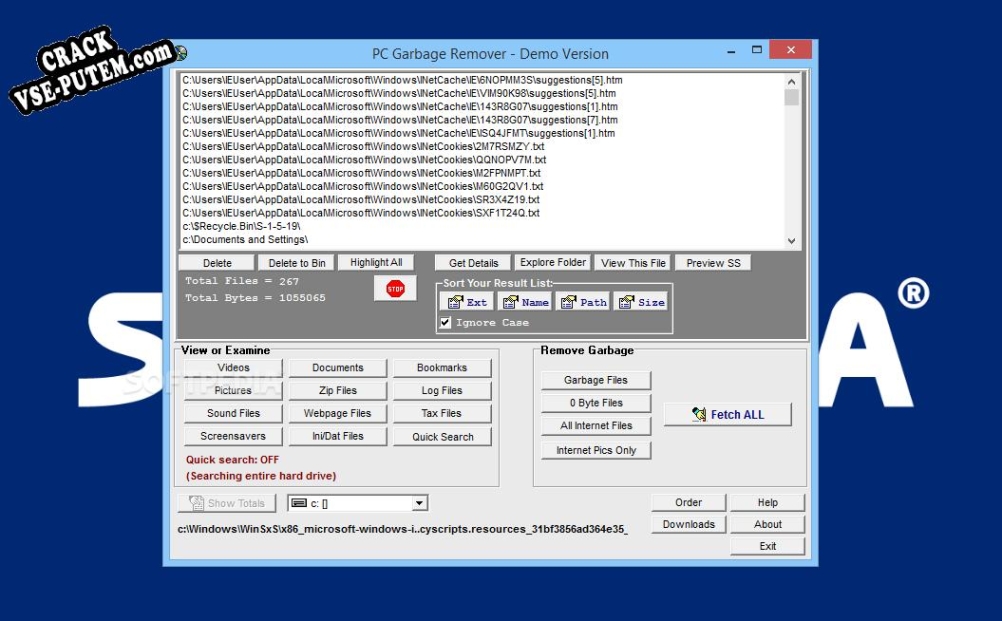Collapse the drive list dropdown arrow
The height and width of the screenshot is (621, 1002).
420,502
